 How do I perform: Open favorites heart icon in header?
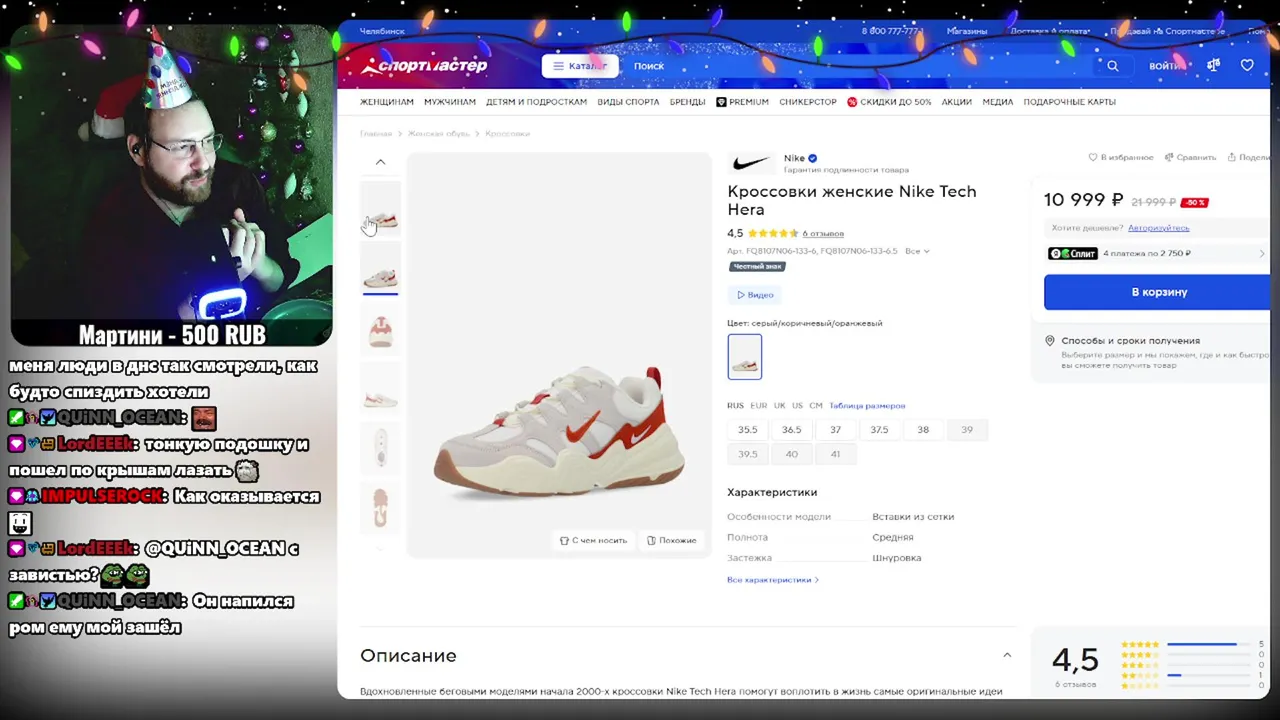tap(1247, 66)
